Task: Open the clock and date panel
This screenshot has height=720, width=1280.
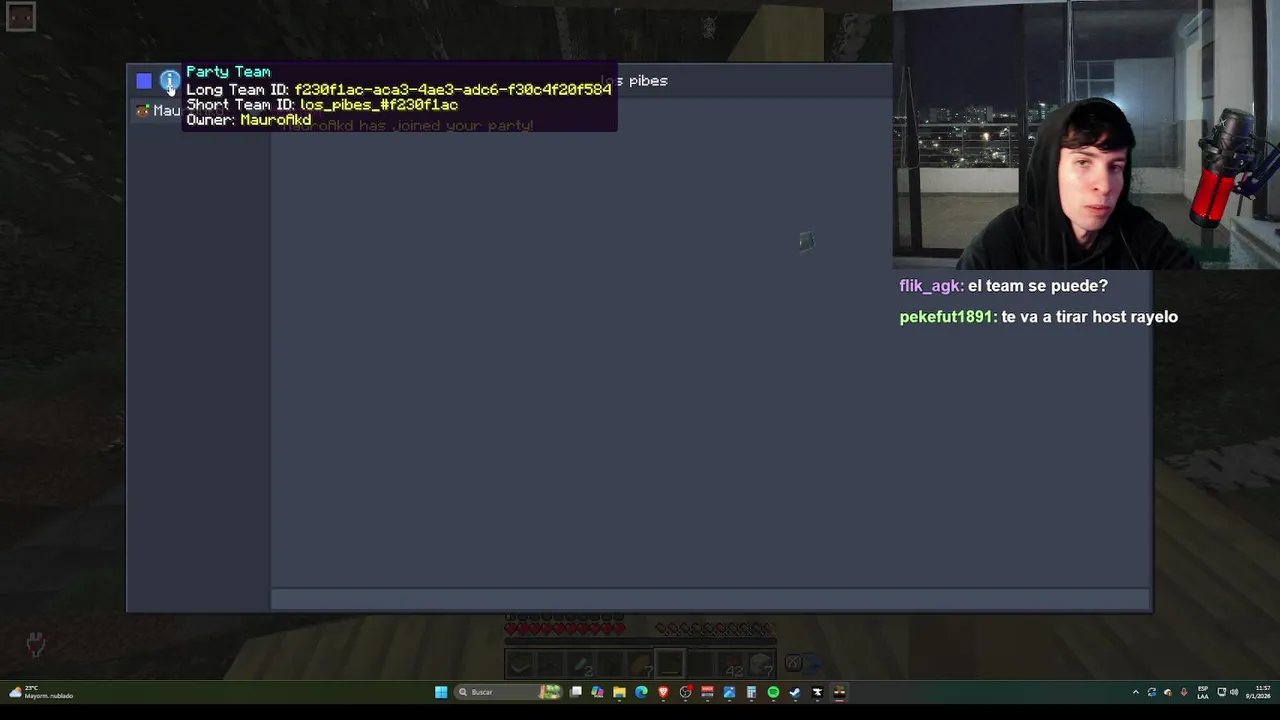Action: pyautogui.click(x=1258, y=692)
